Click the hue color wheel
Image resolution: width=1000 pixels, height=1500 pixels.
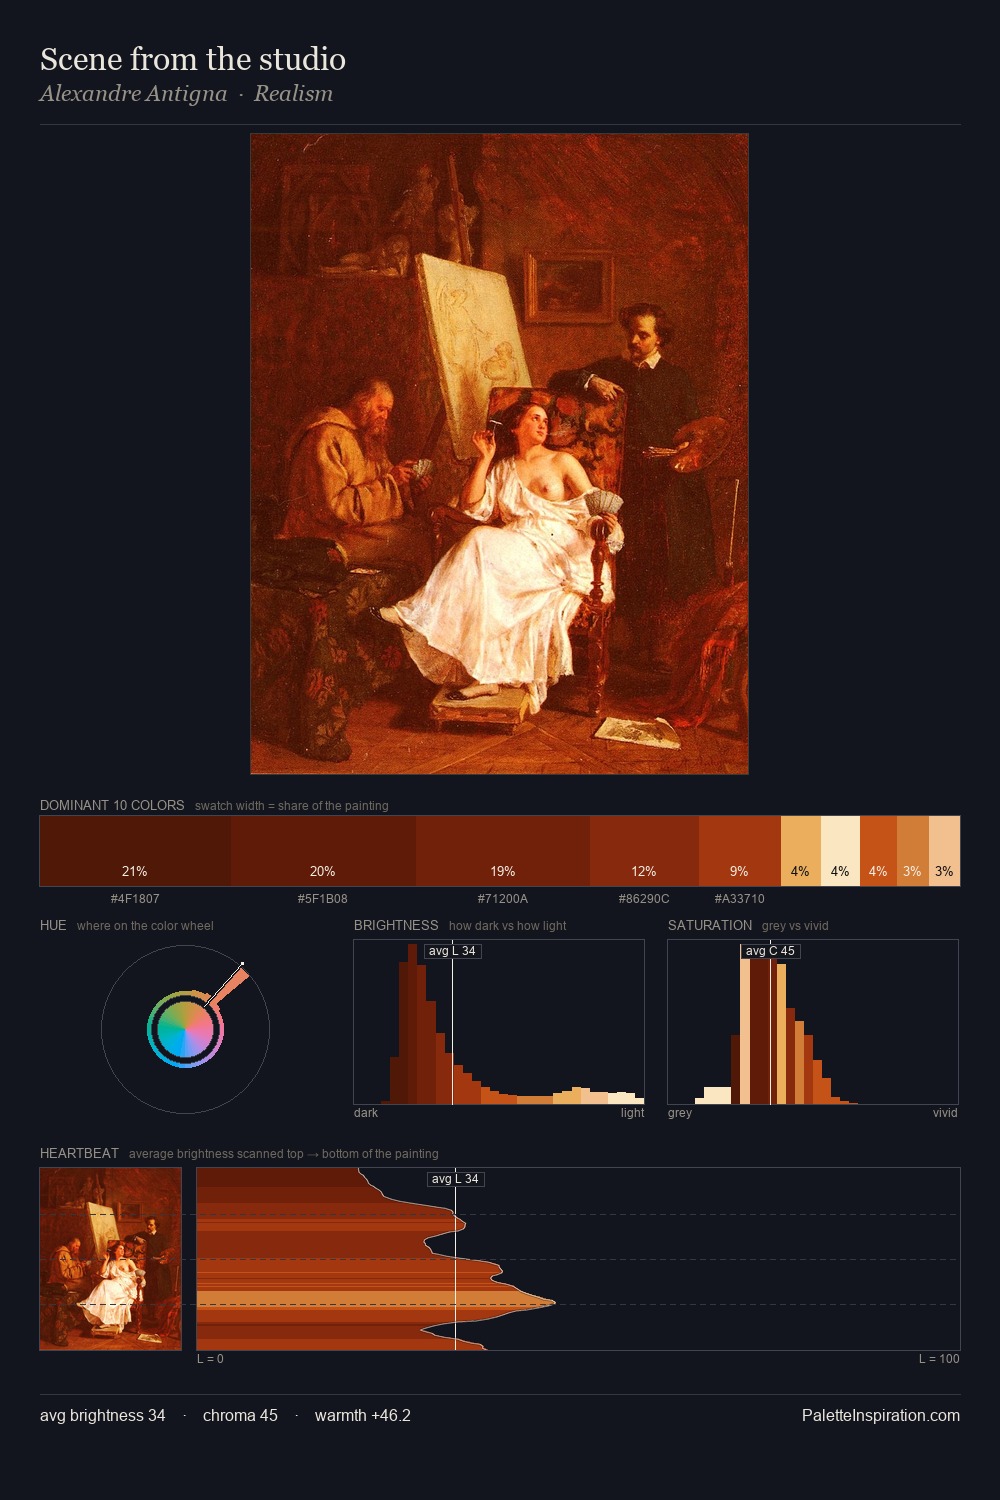coord(185,1030)
